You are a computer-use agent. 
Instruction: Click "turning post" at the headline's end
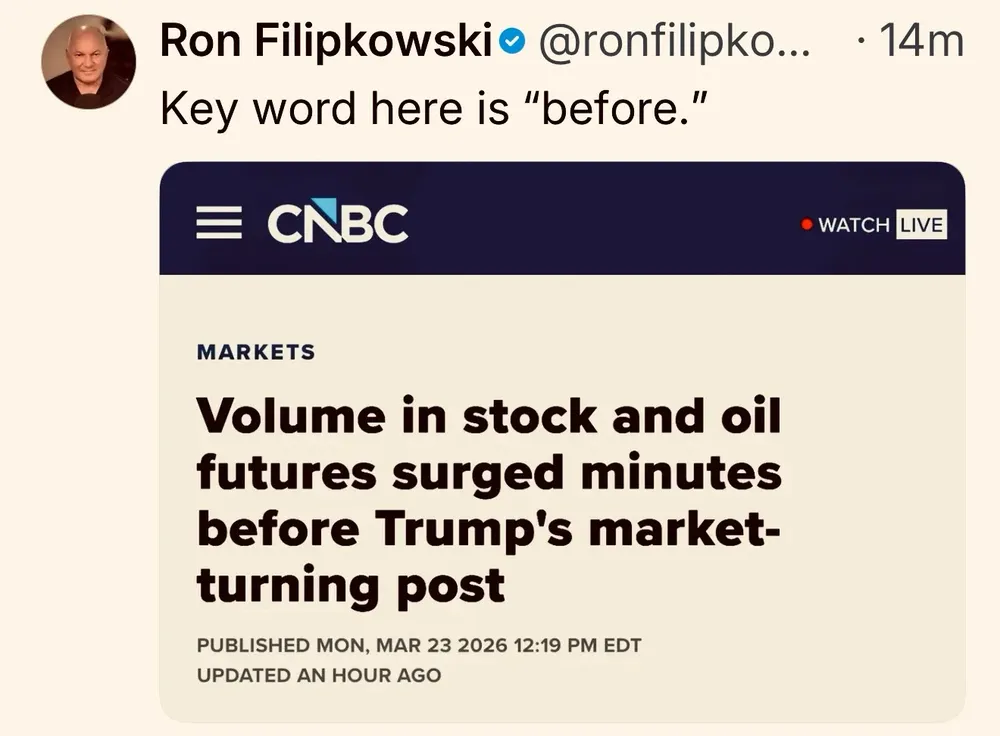click(x=351, y=585)
